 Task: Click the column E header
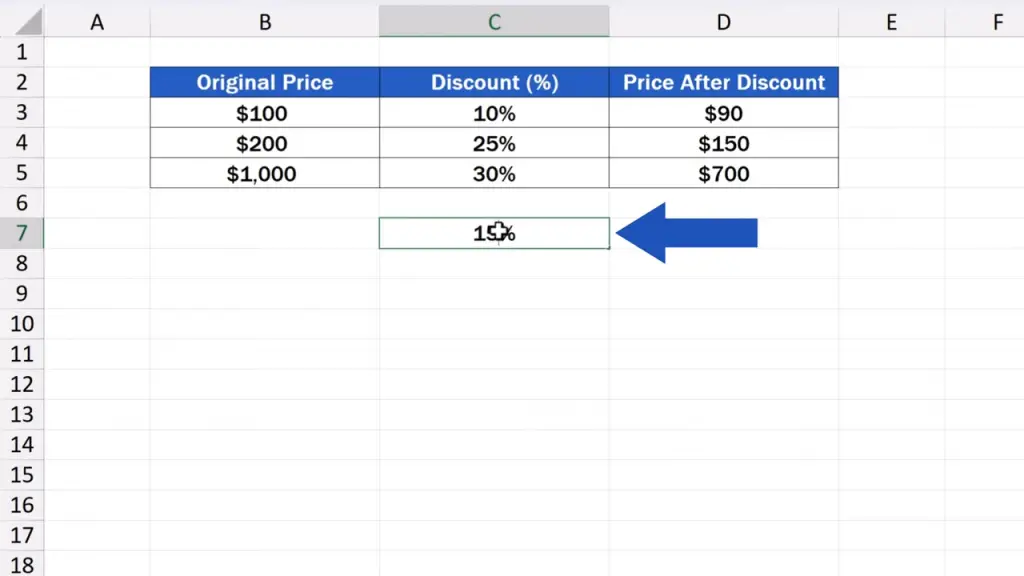pyautogui.click(x=891, y=22)
